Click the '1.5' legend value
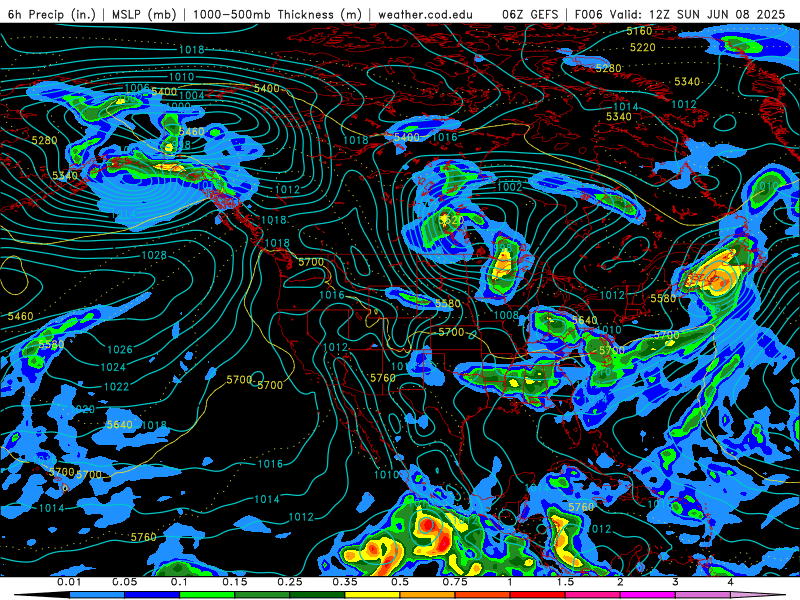The height and width of the screenshot is (600, 800). pyautogui.click(x=565, y=582)
